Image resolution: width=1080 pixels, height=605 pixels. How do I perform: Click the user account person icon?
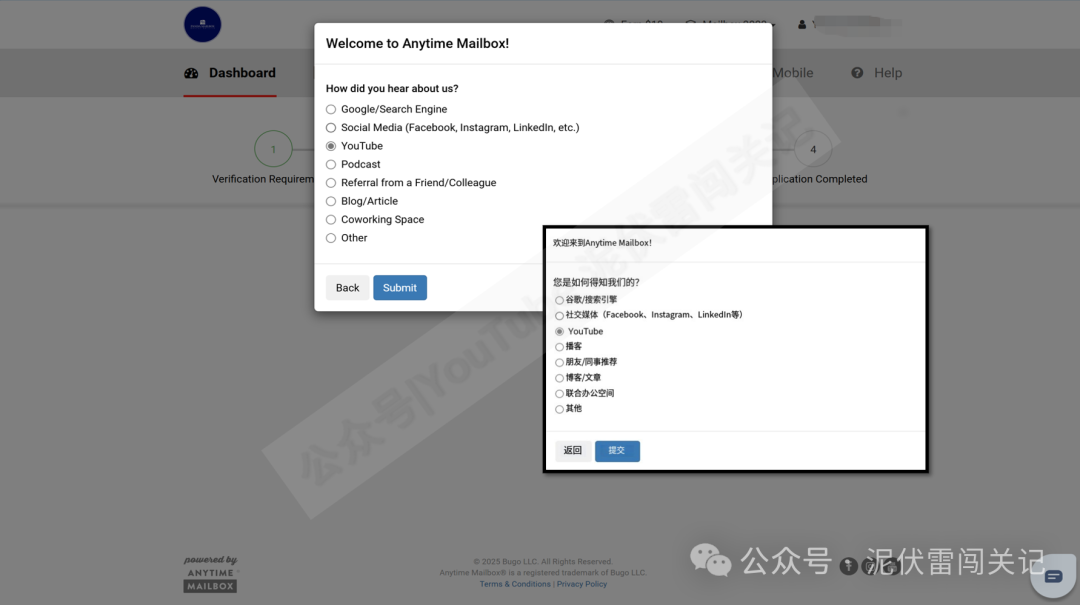coord(802,24)
